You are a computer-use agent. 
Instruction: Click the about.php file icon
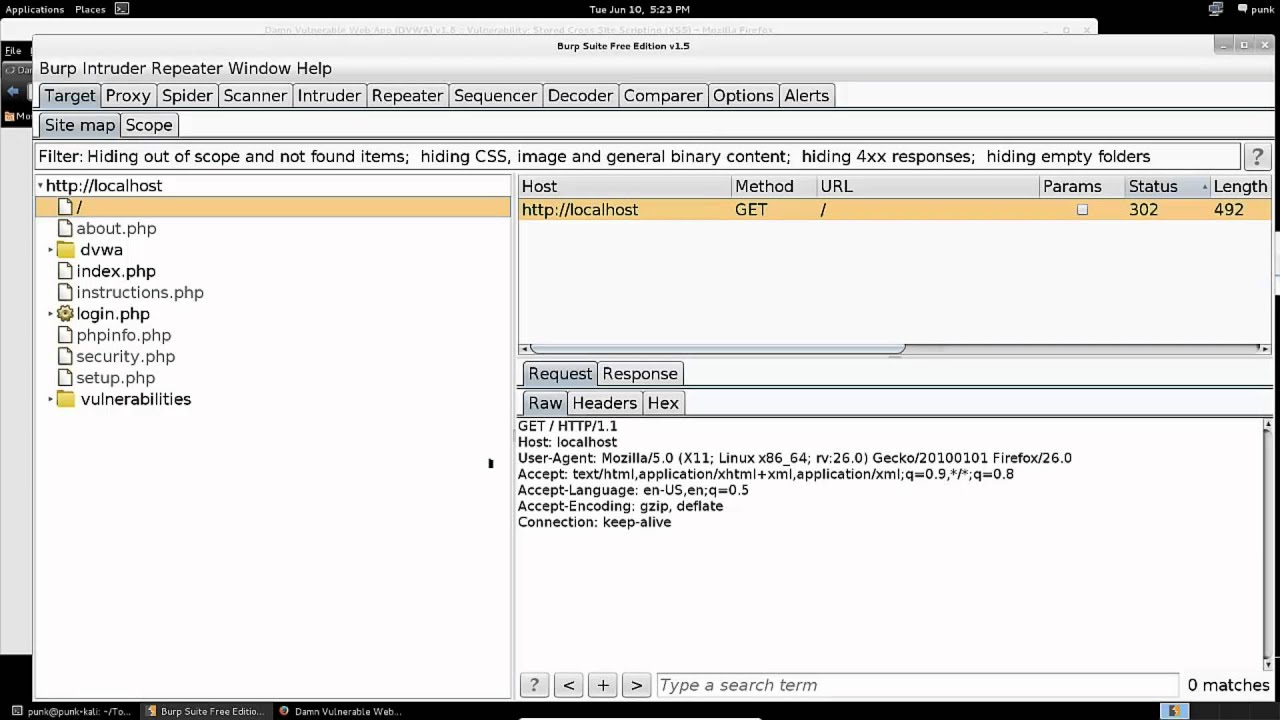(x=65, y=228)
